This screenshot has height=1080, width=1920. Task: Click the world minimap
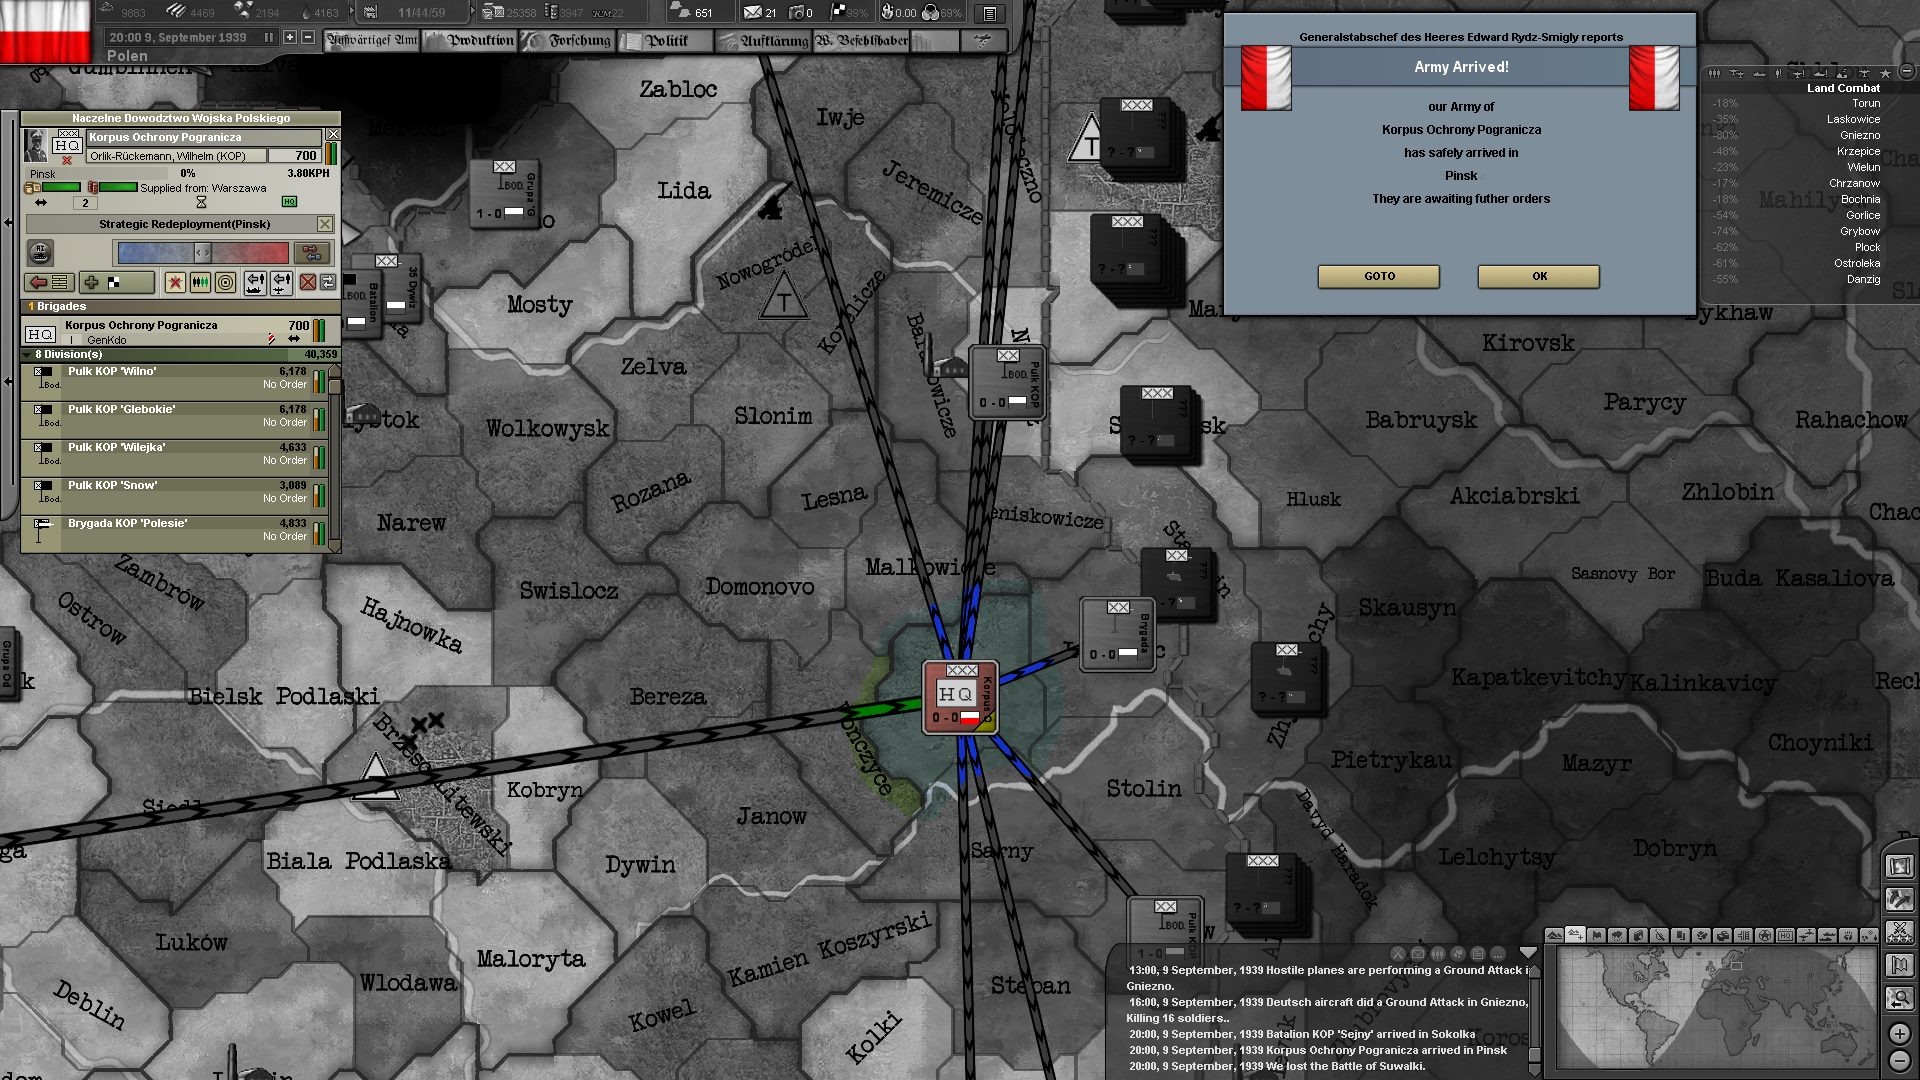pos(1716,1008)
